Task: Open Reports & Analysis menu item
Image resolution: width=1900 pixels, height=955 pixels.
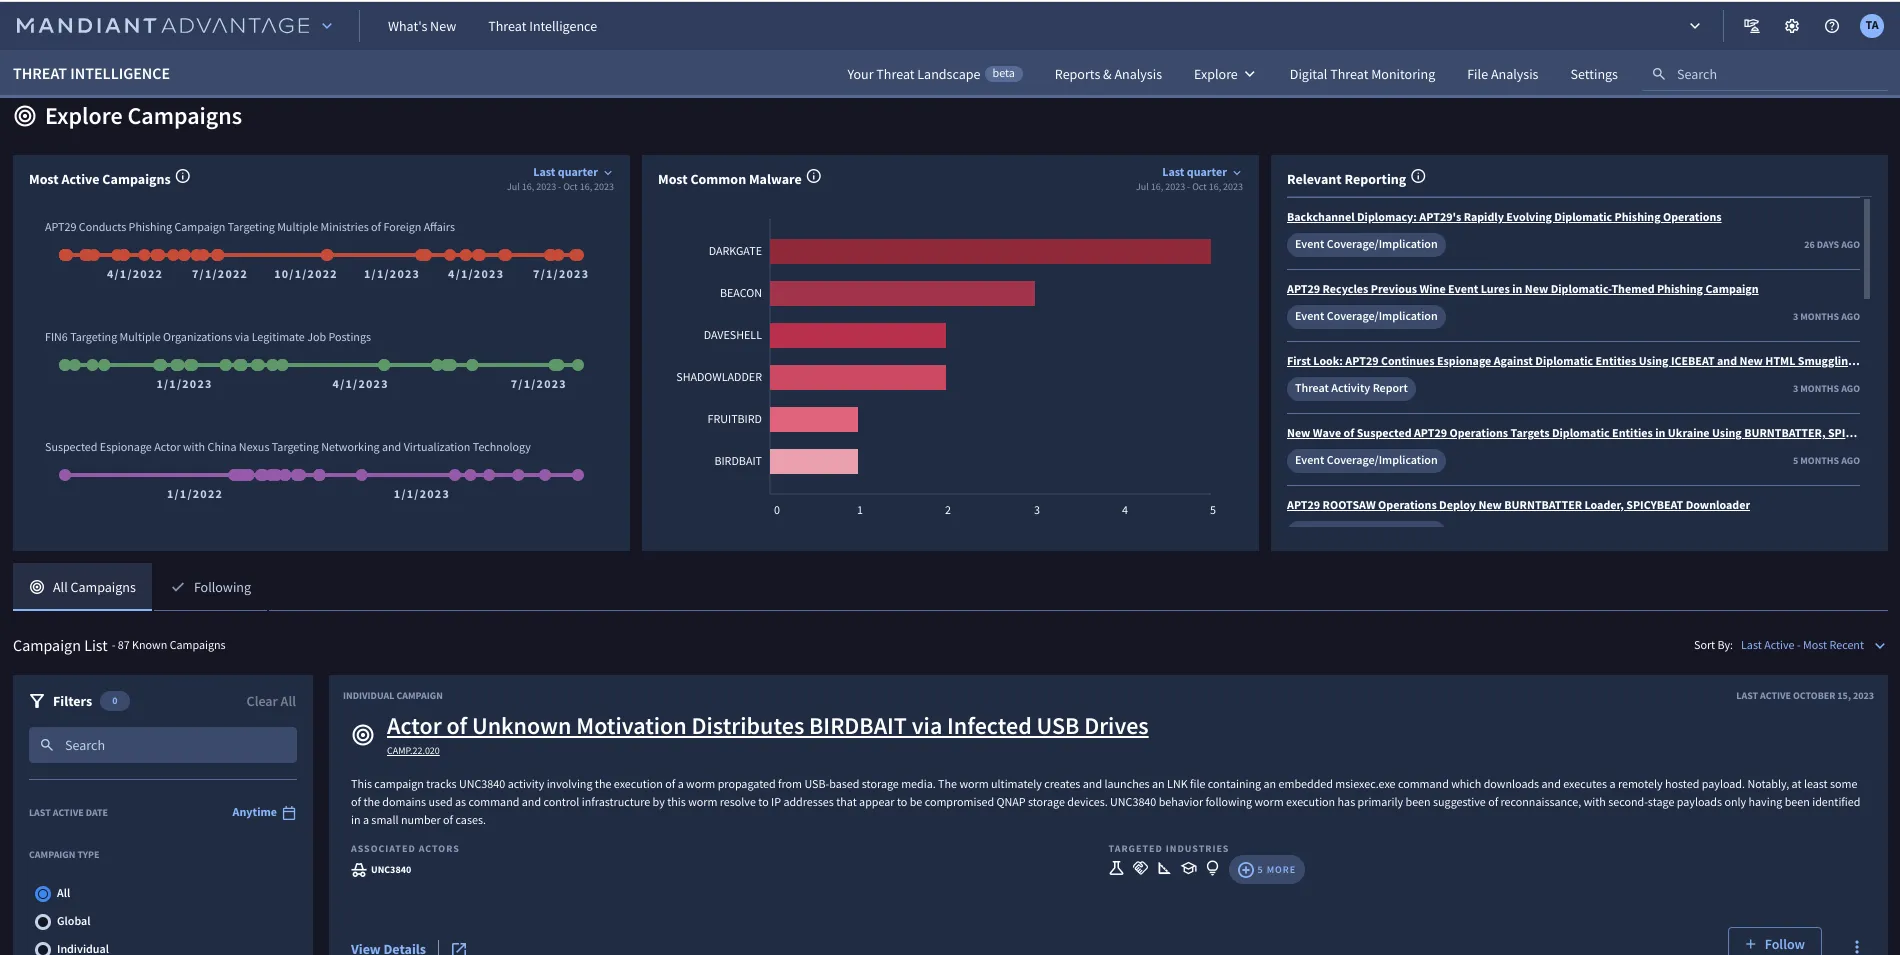Action: point(1108,75)
